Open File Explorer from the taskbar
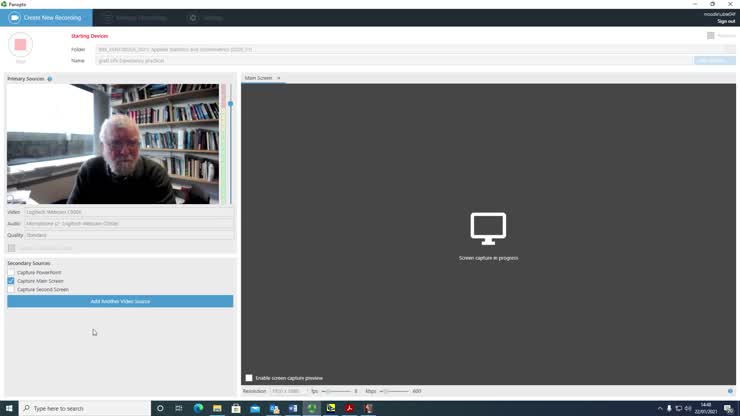The image size is (740, 416). 217,408
